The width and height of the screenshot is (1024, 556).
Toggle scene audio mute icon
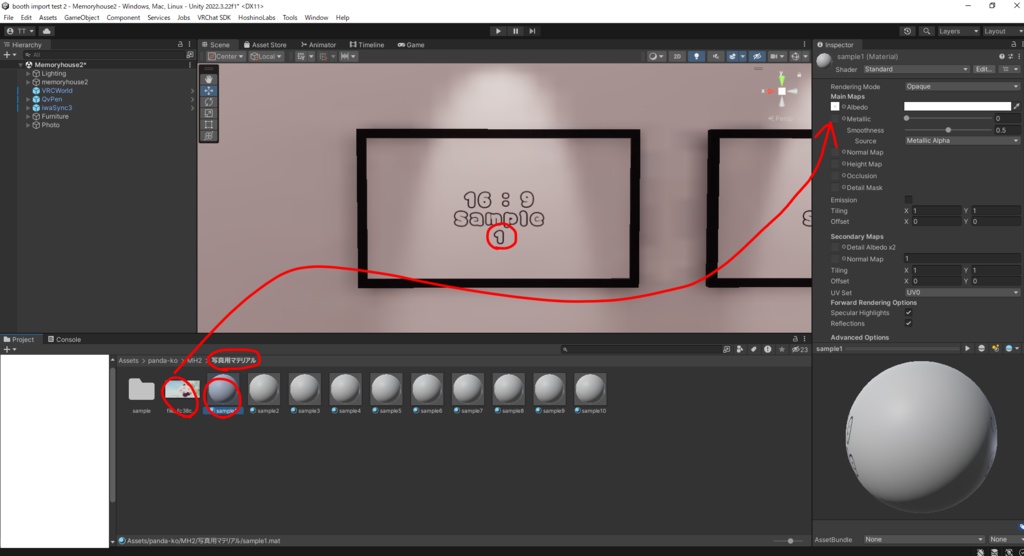[x=716, y=56]
